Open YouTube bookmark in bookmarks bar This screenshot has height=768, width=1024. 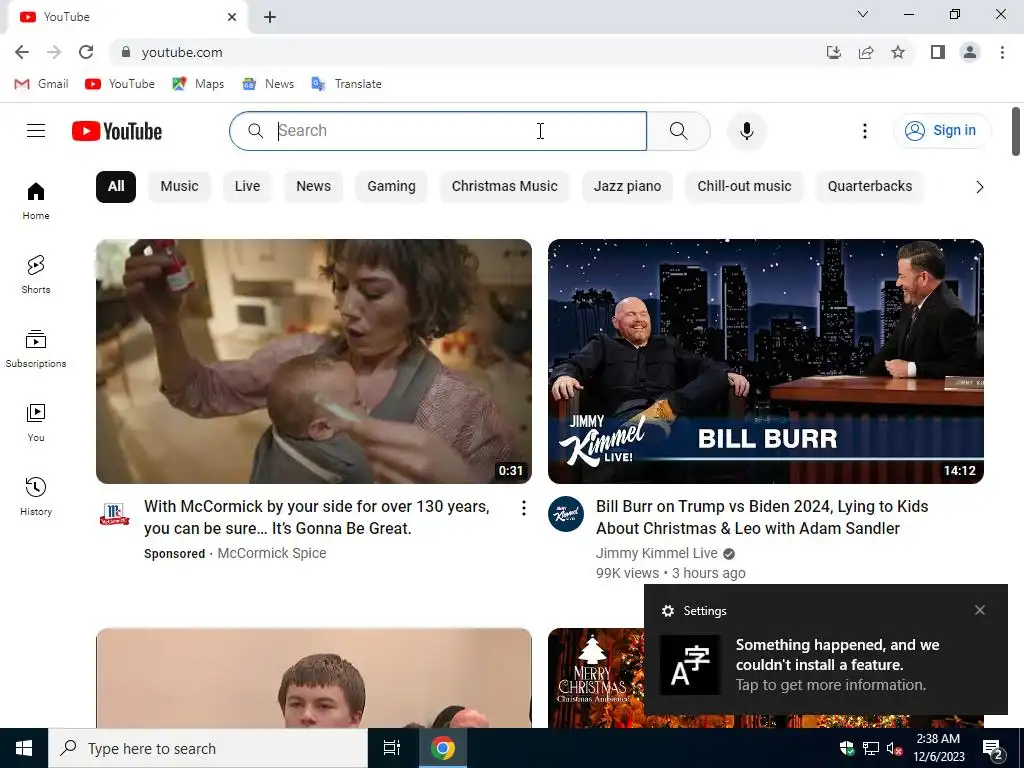120,84
